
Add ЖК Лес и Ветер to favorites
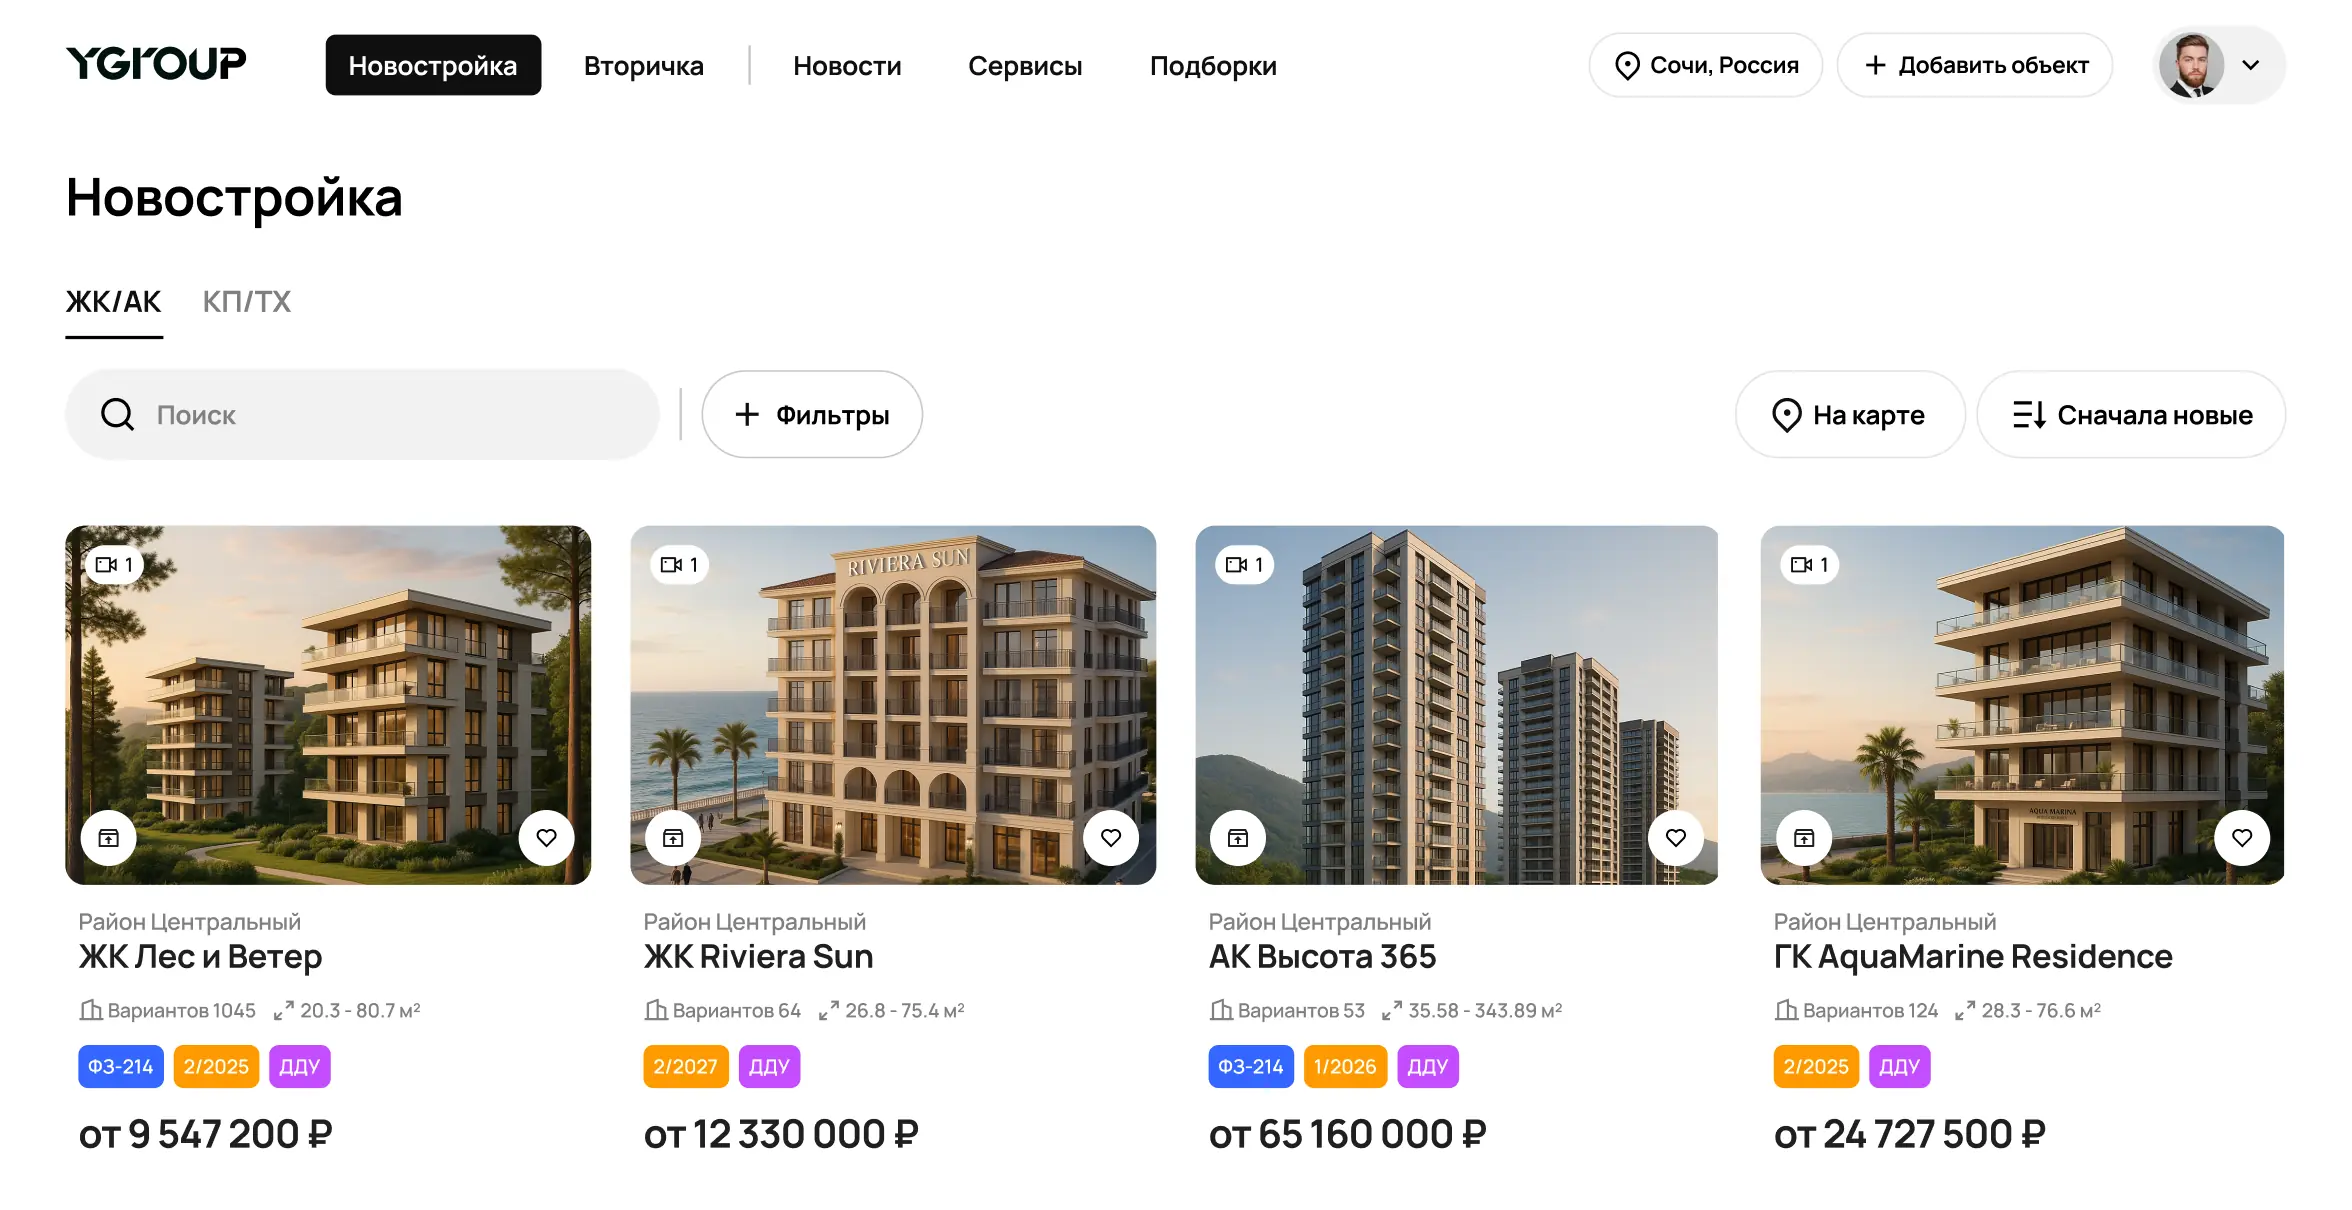[x=546, y=838]
